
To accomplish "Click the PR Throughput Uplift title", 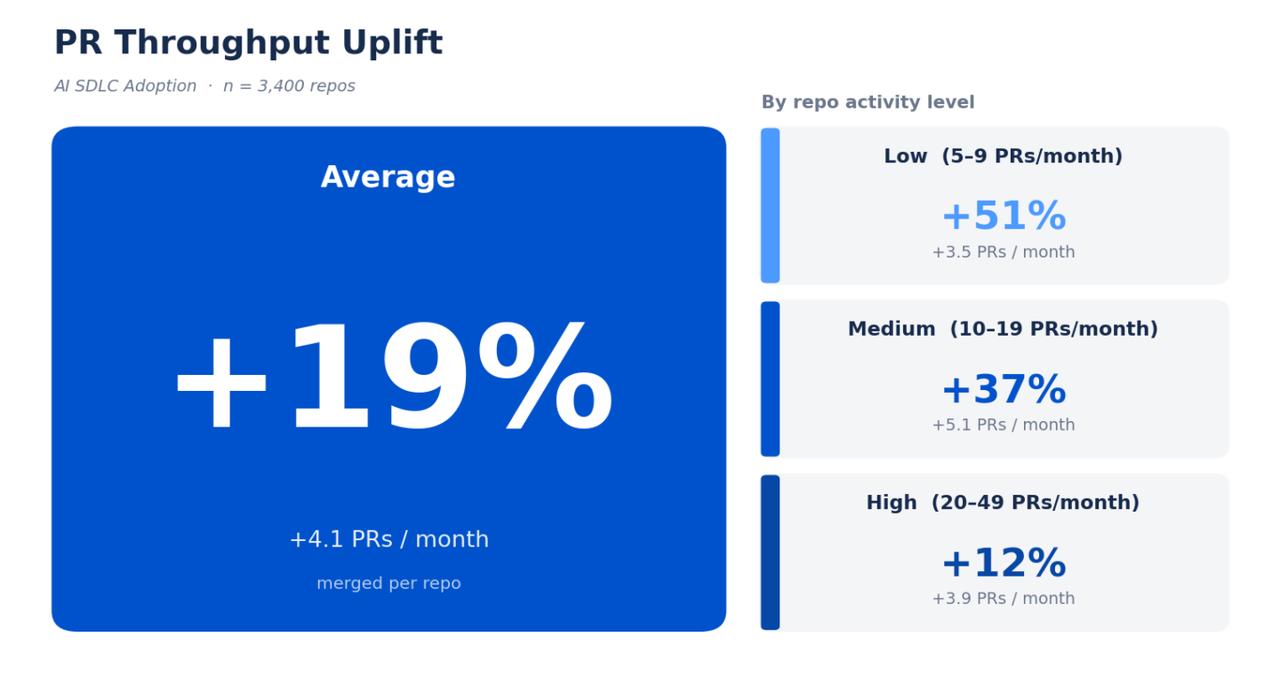I will click(x=248, y=43).
